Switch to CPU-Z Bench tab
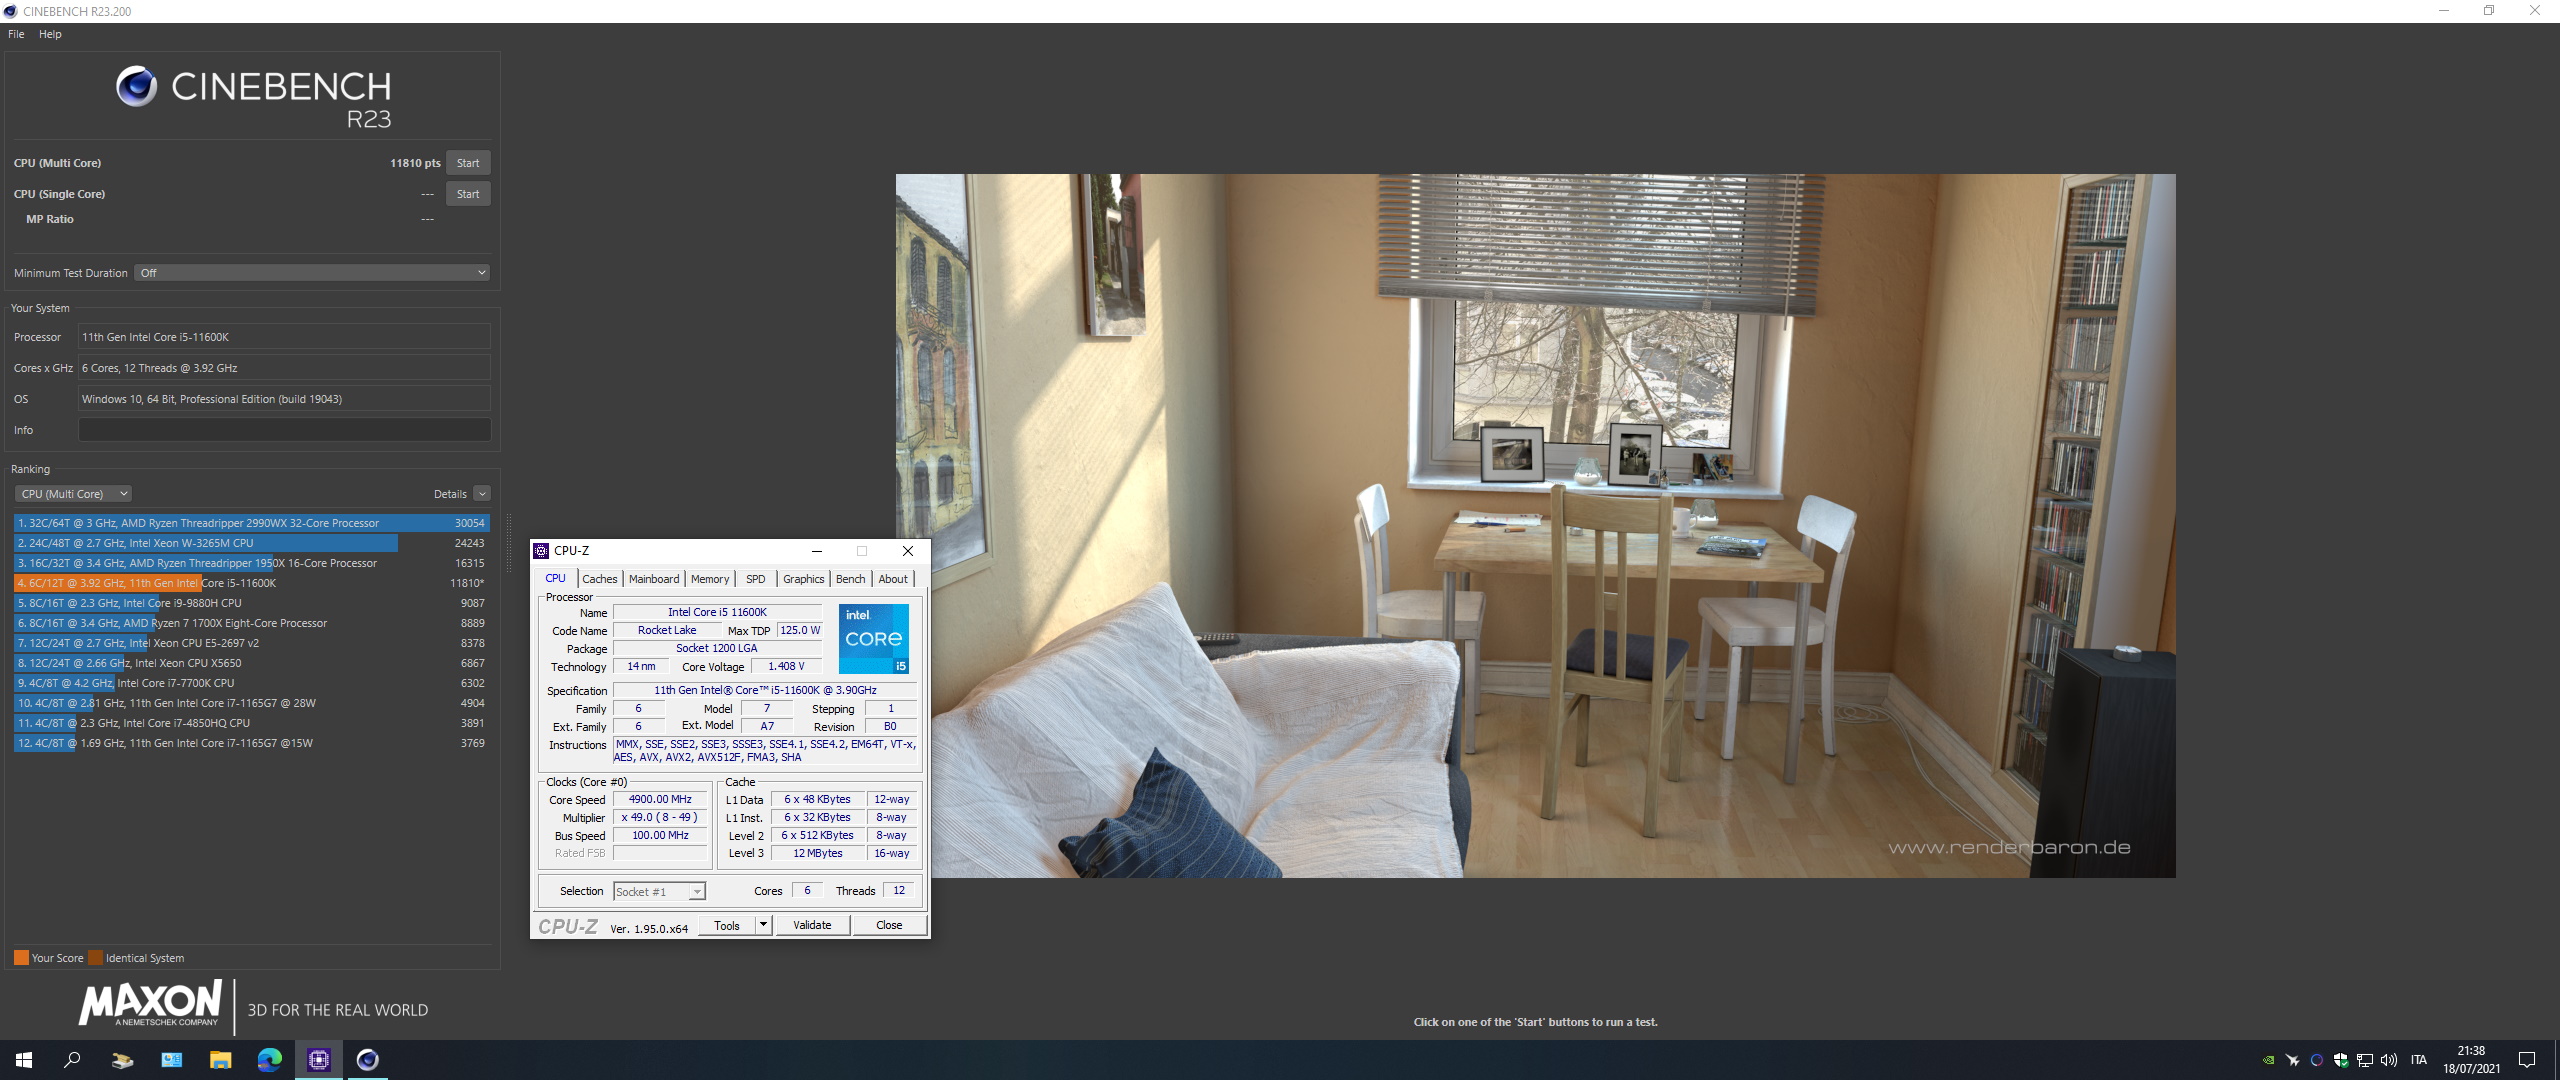This screenshot has height=1080, width=2560. click(851, 579)
